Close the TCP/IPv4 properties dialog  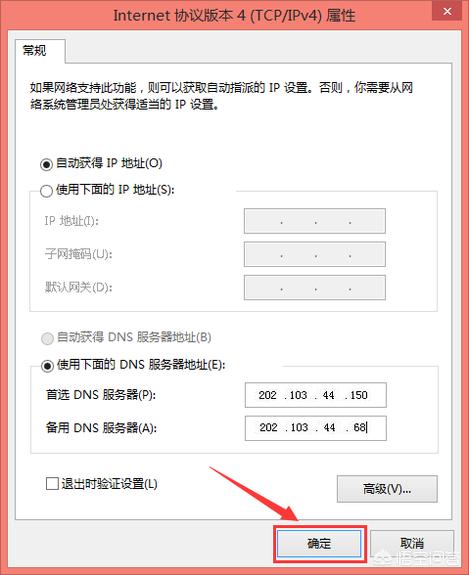point(447,11)
